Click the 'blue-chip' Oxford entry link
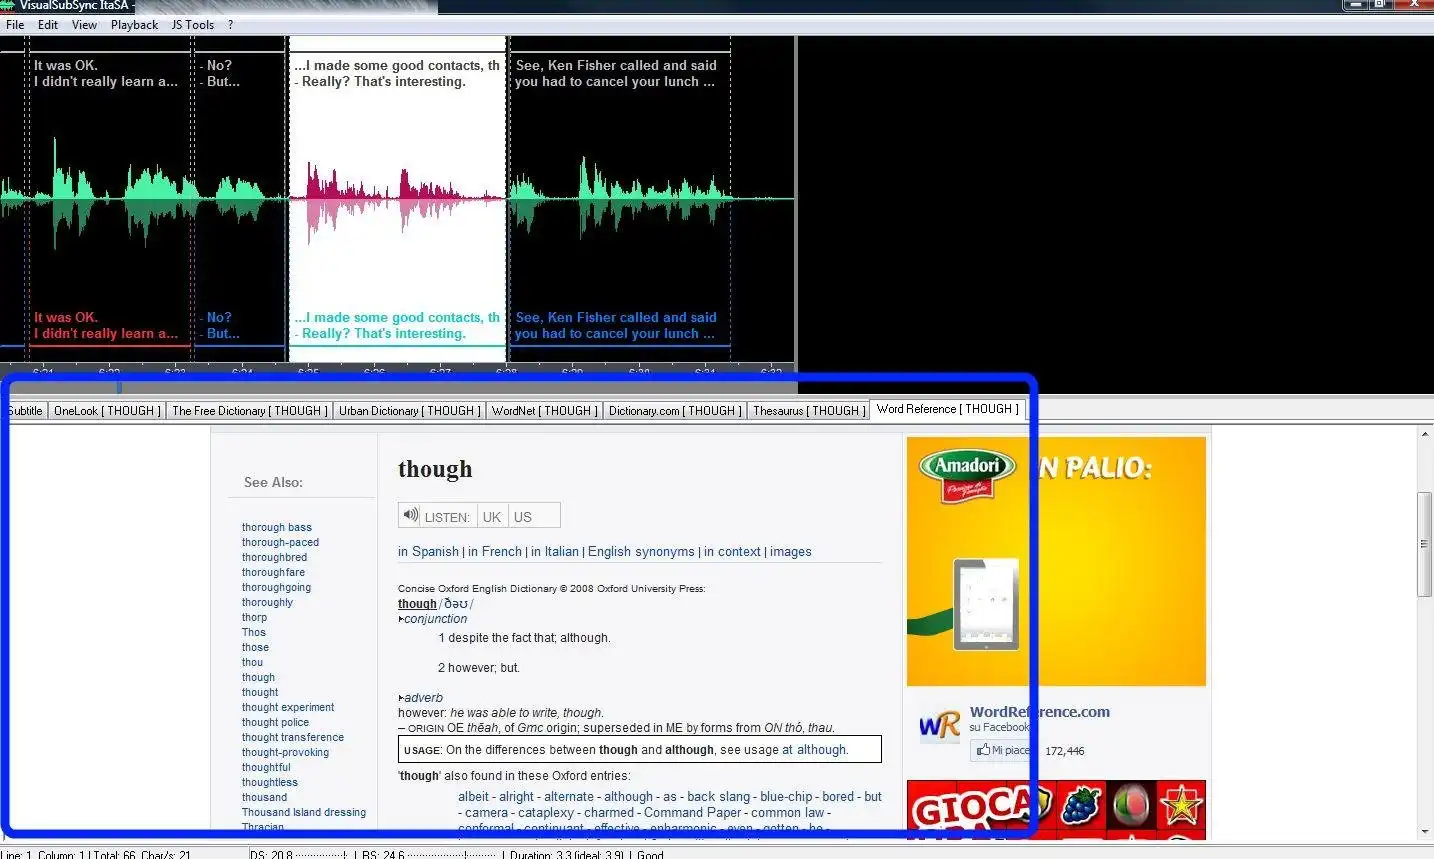This screenshot has width=1434, height=859. pos(786,796)
